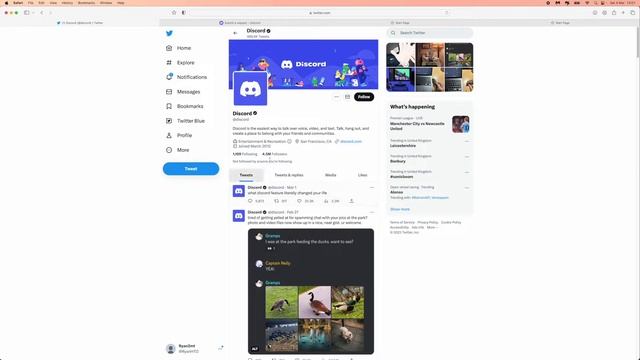Open Discord's profile avatar image

click(x=250, y=89)
